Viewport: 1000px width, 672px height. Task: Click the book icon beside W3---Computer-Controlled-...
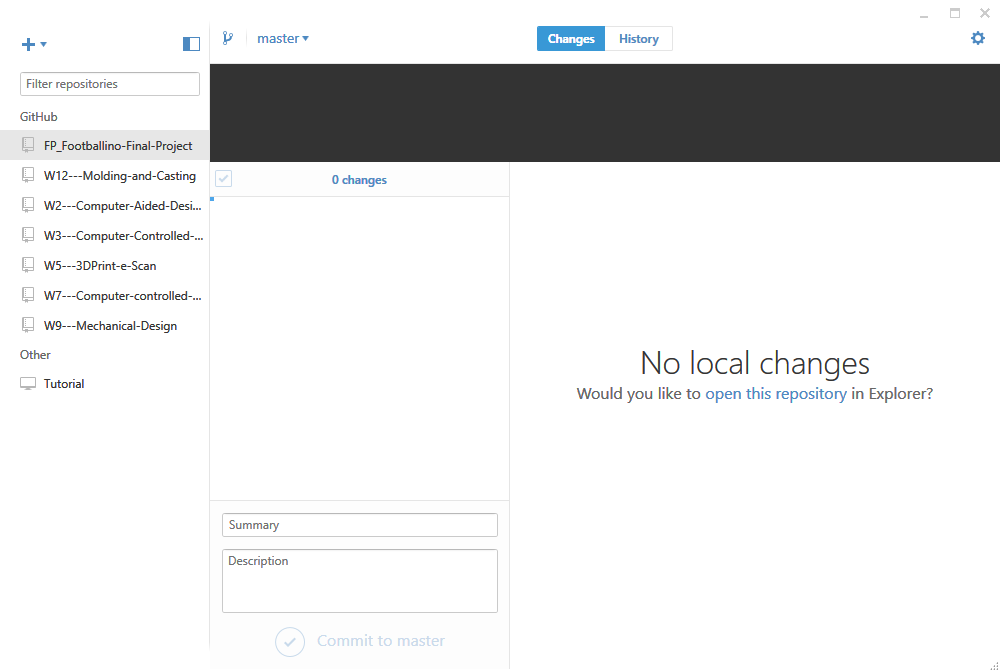(x=28, y=235)
